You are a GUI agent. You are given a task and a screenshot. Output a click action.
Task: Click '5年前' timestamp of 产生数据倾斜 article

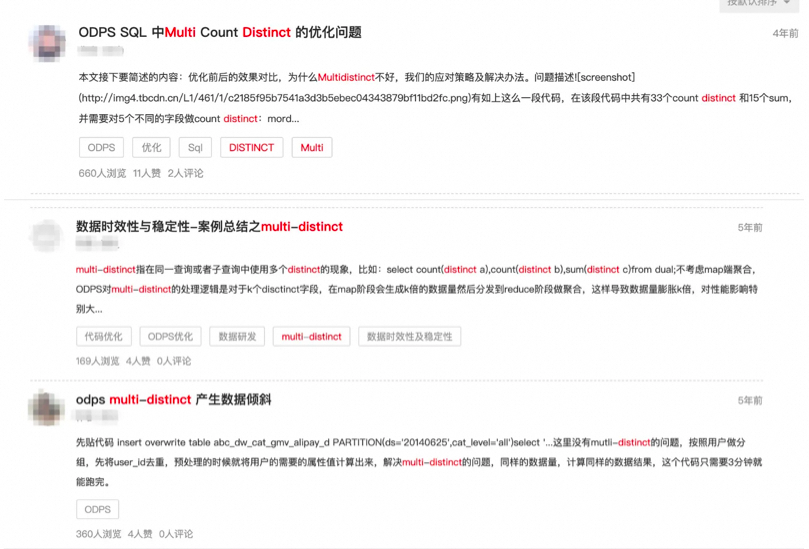[750, 400]
